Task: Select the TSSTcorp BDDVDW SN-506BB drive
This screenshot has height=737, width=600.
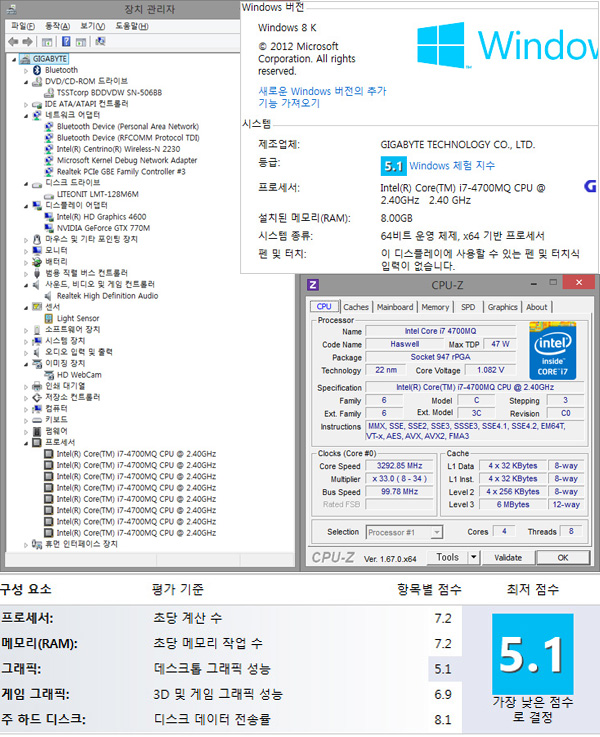Action: point(109,93)
